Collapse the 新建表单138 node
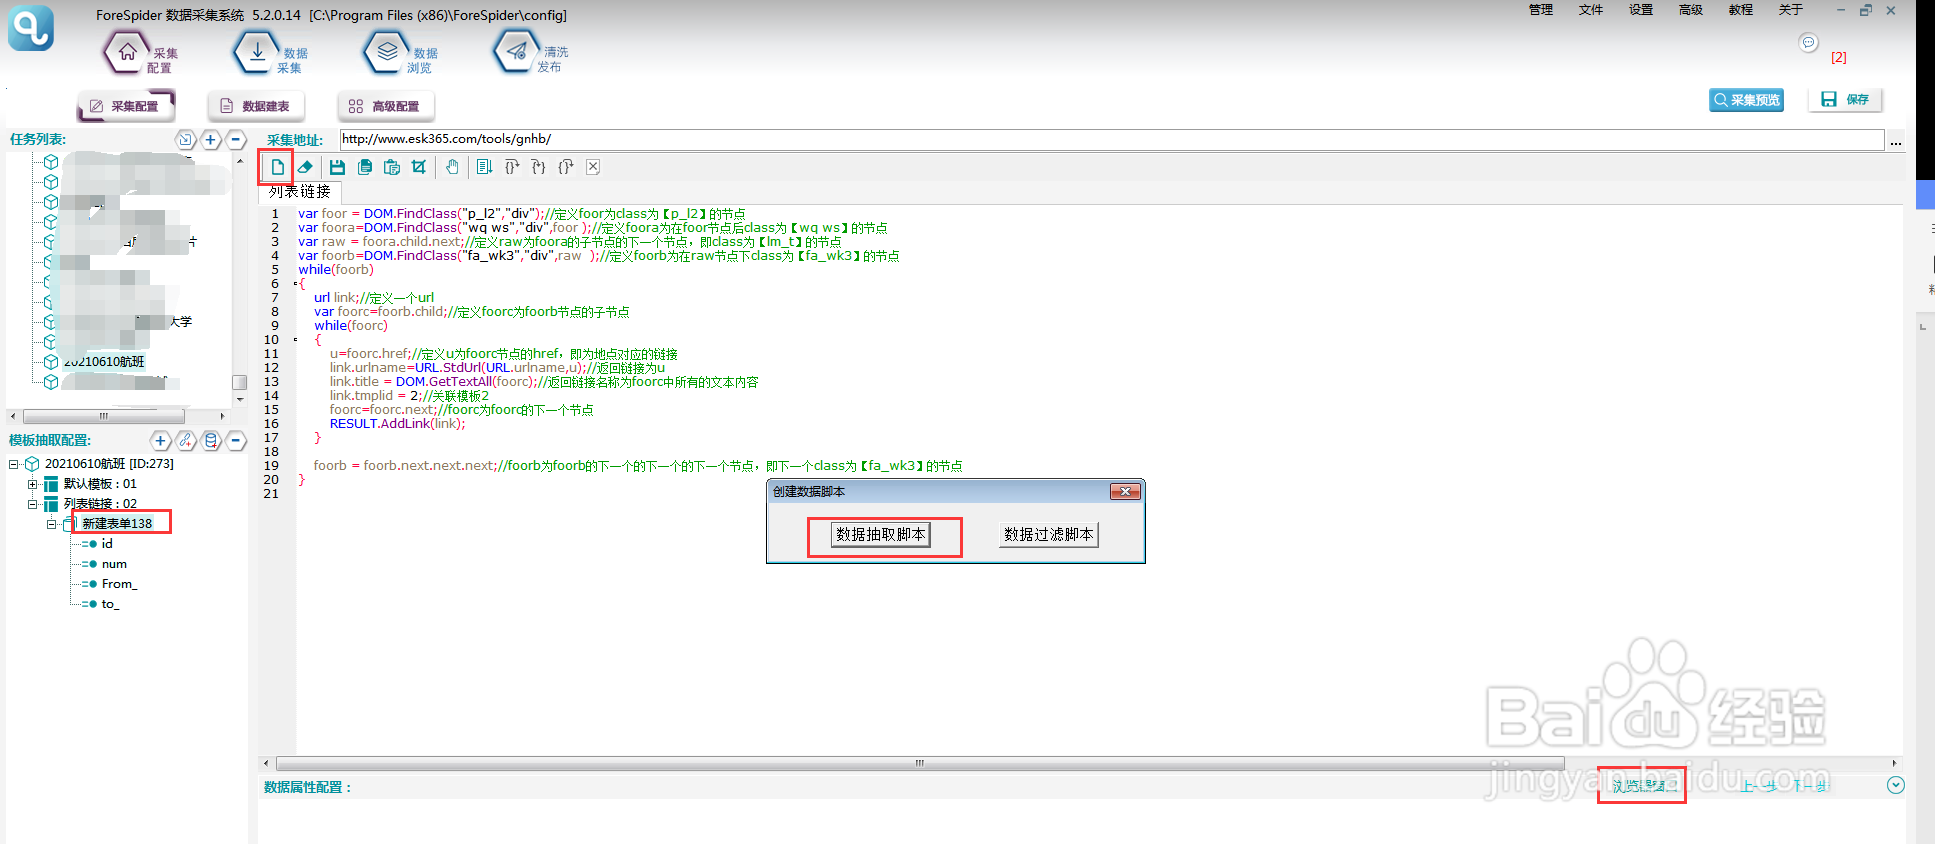 click(51, 524)
